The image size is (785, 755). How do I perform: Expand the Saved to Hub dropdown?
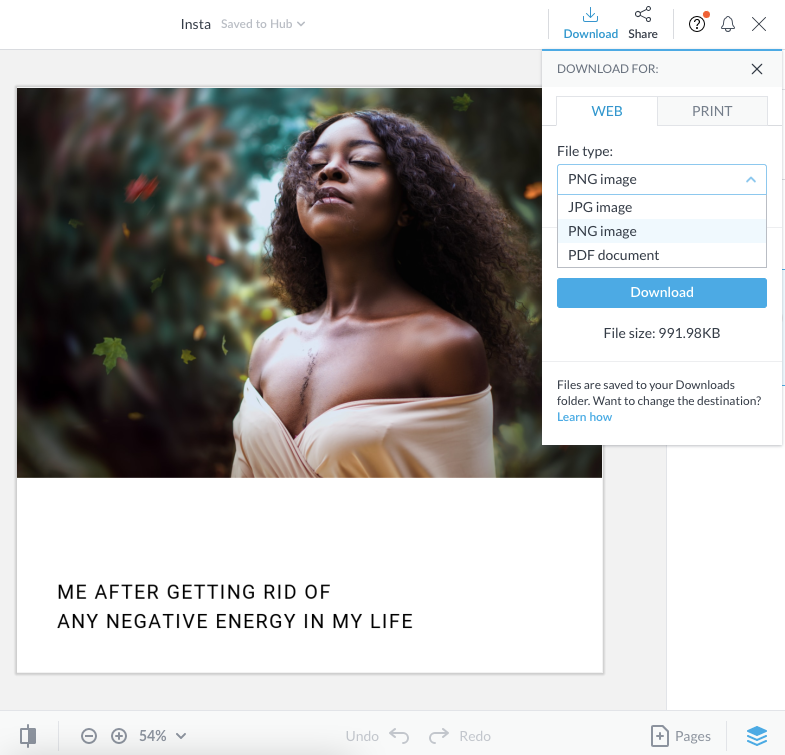pos(263,24)
